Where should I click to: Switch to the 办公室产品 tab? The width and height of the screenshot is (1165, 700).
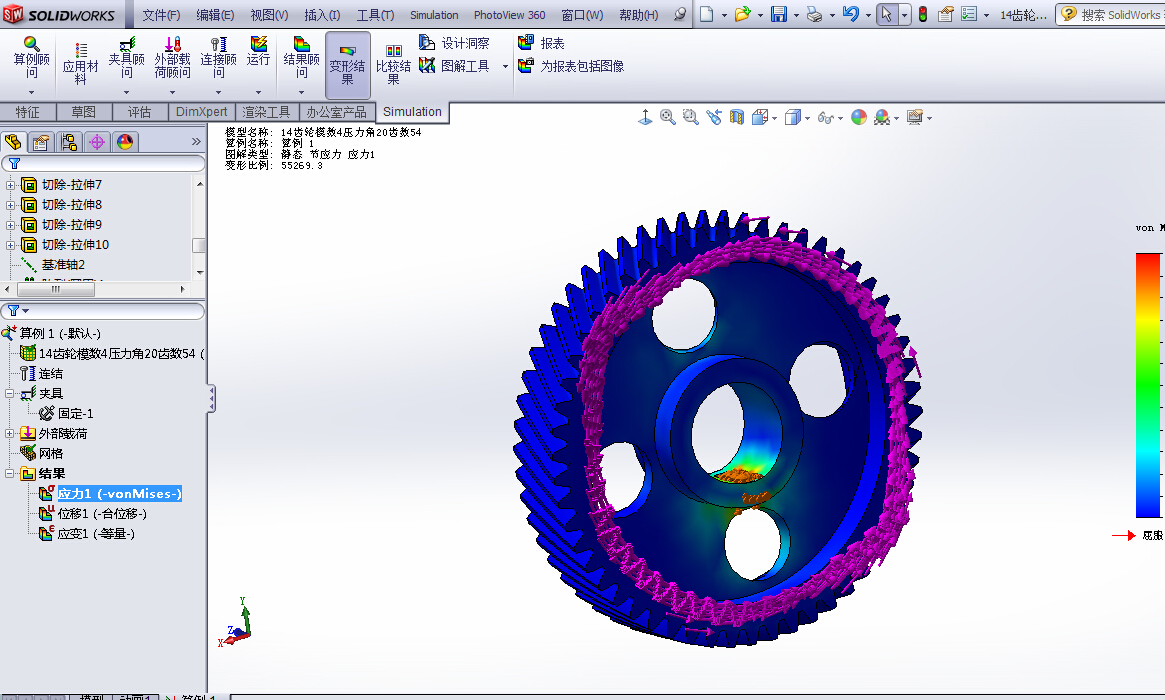click(337, 111)
